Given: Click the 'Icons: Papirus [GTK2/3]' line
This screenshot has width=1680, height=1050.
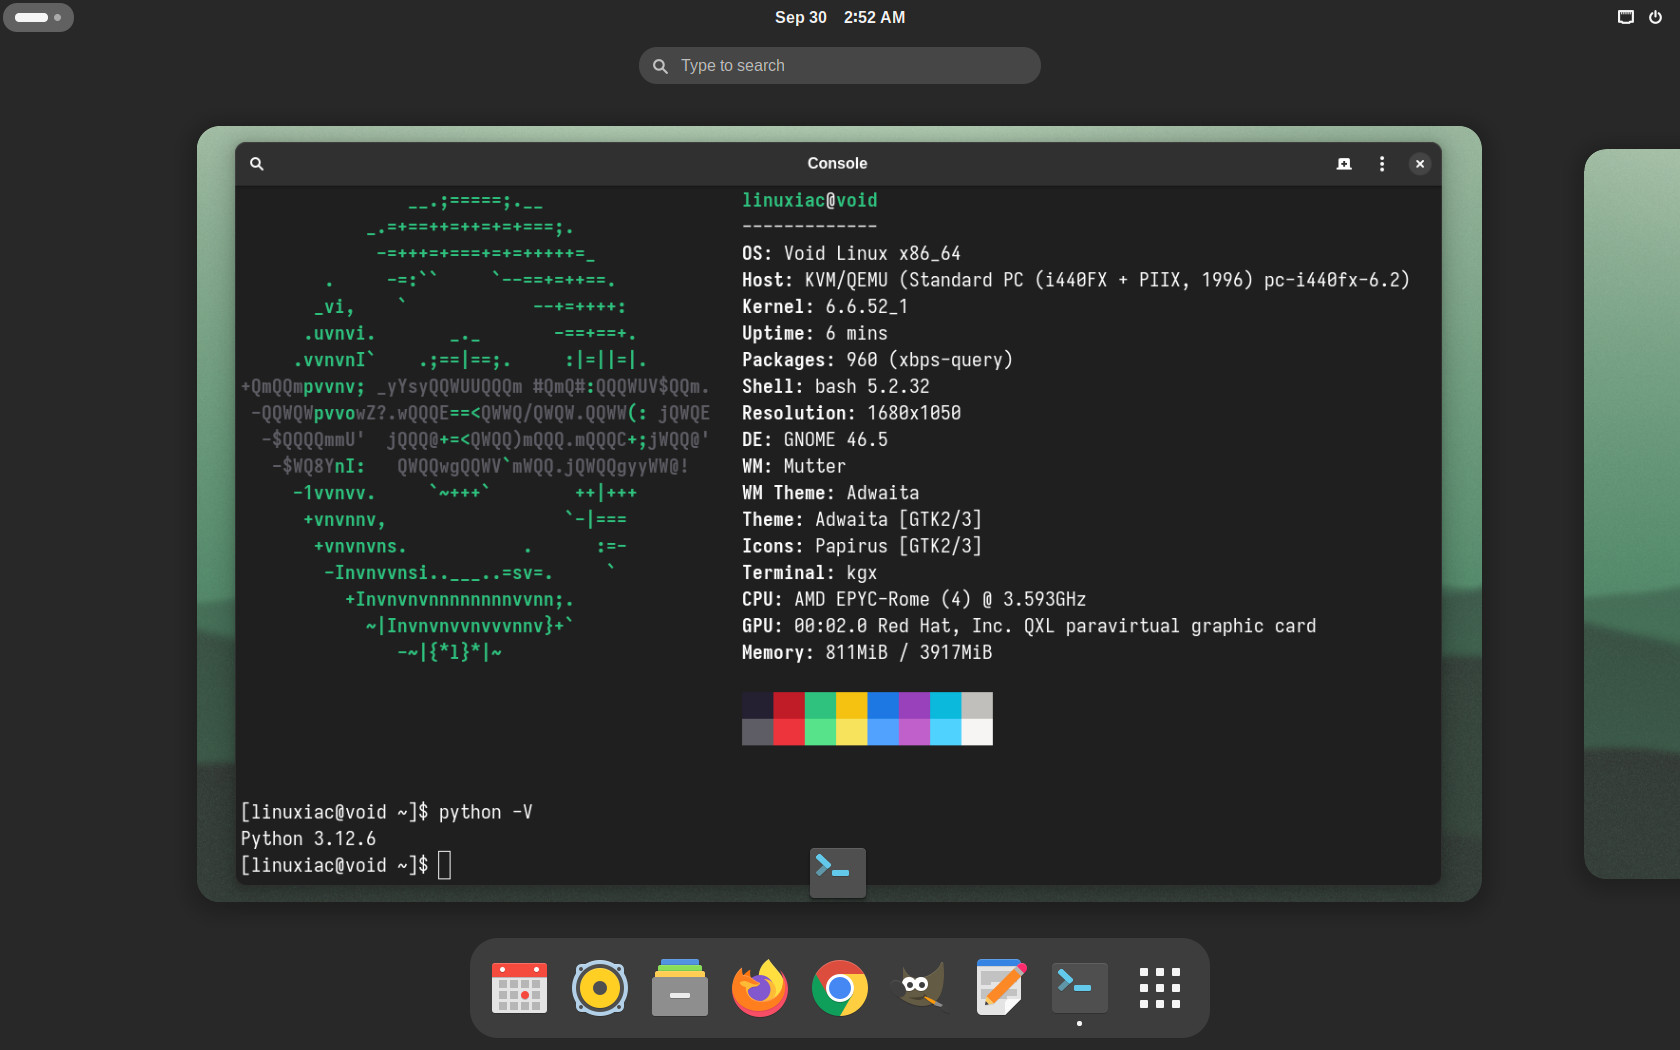Looking at the screenshot, I should point(862,546).
